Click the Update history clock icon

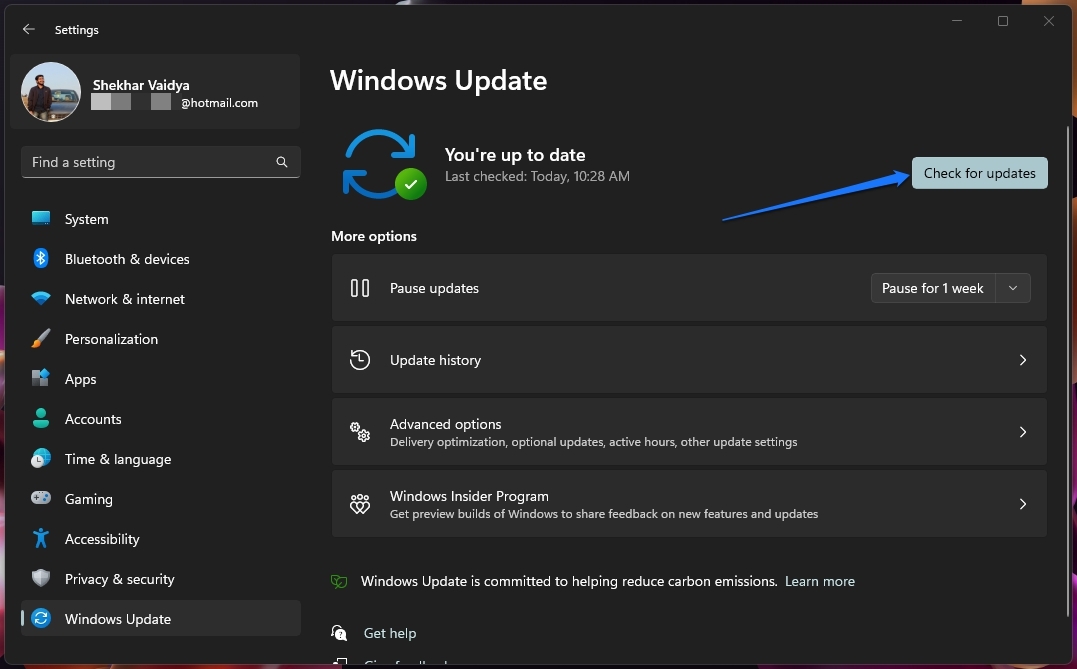click(x=360, y=360)
